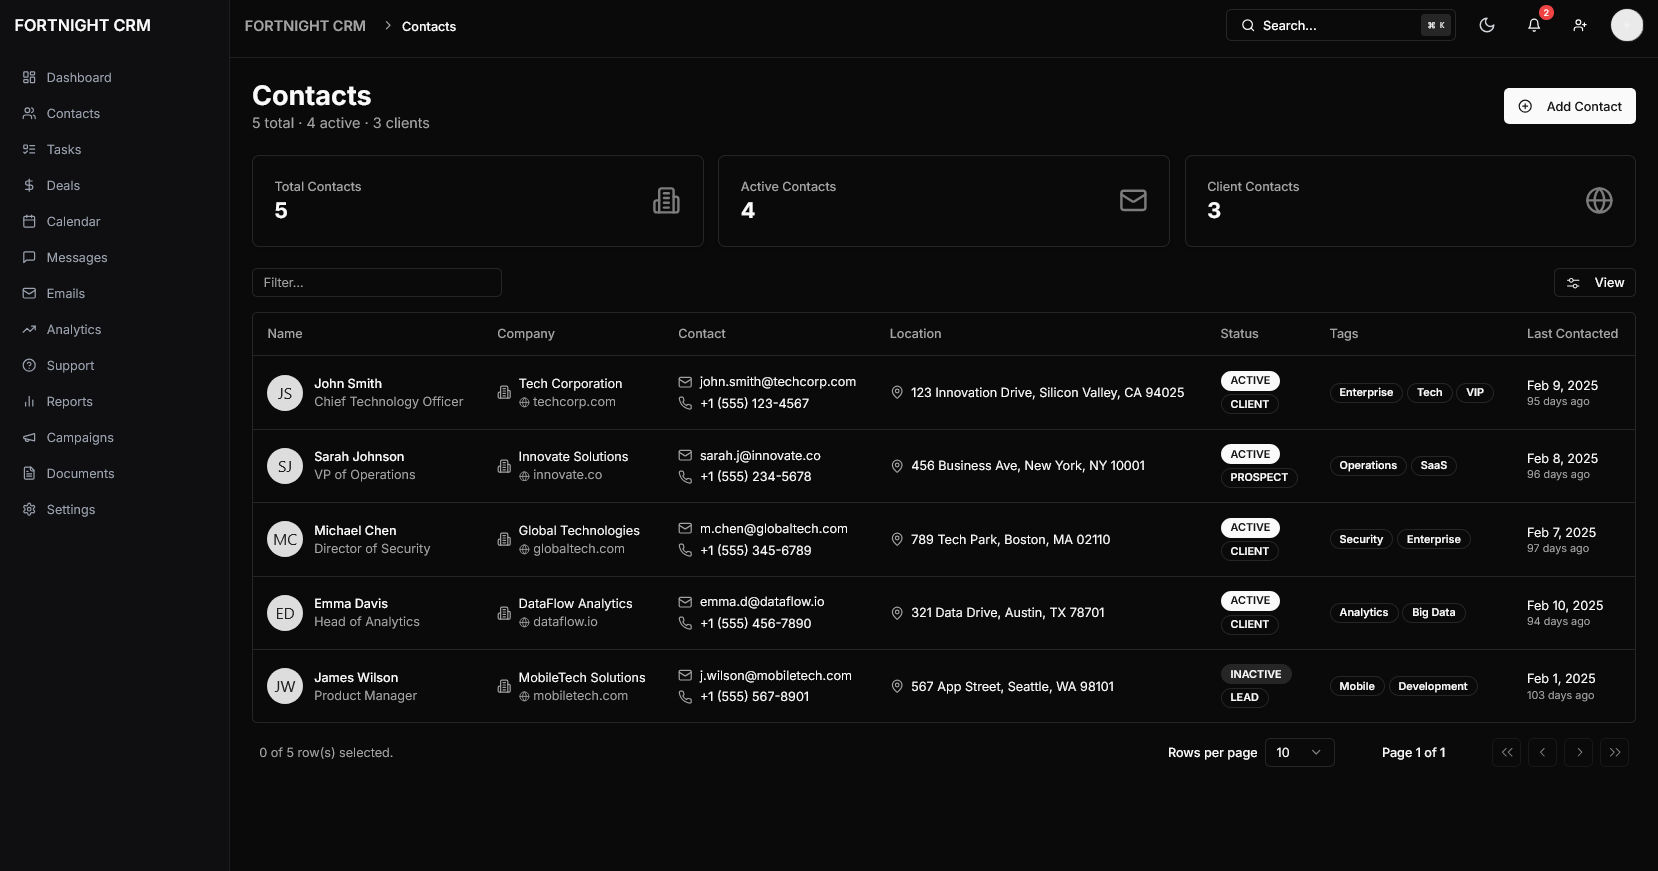
Task: Click the JS avatar for John Smith
Action: click(x=285, y=393)
